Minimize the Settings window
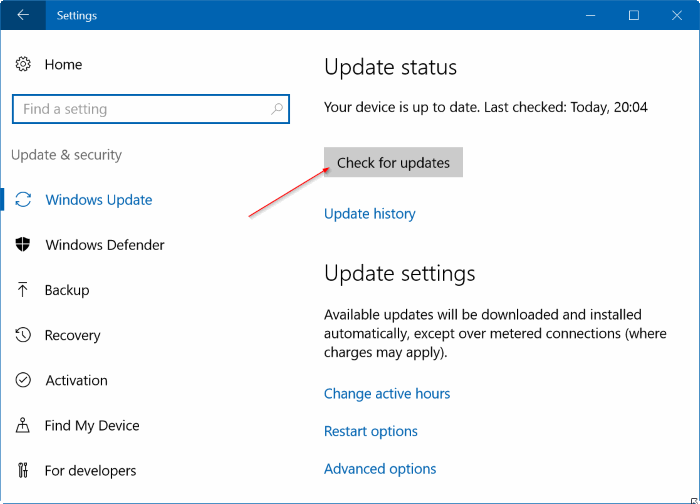Viewport: 700px width, 504px height. point(591,15)
